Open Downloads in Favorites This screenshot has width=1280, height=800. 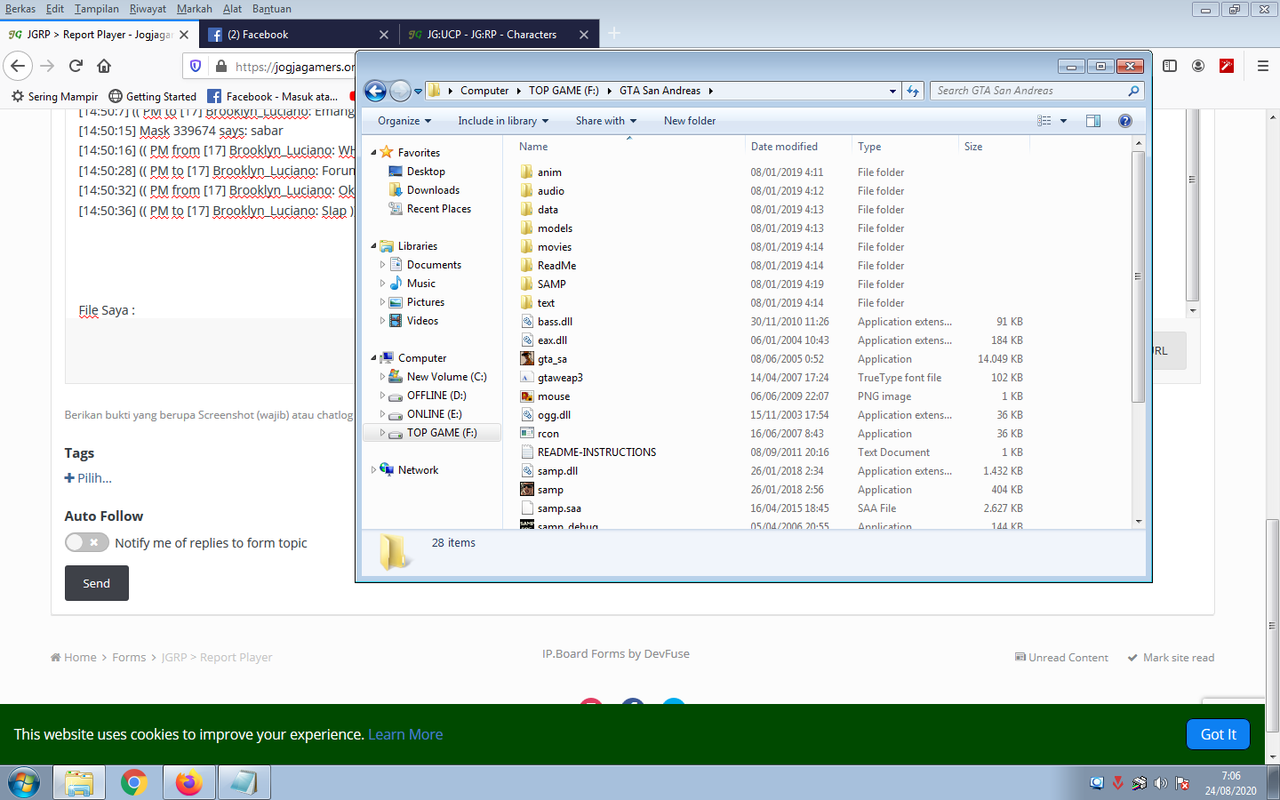click(x=424, y=190)
